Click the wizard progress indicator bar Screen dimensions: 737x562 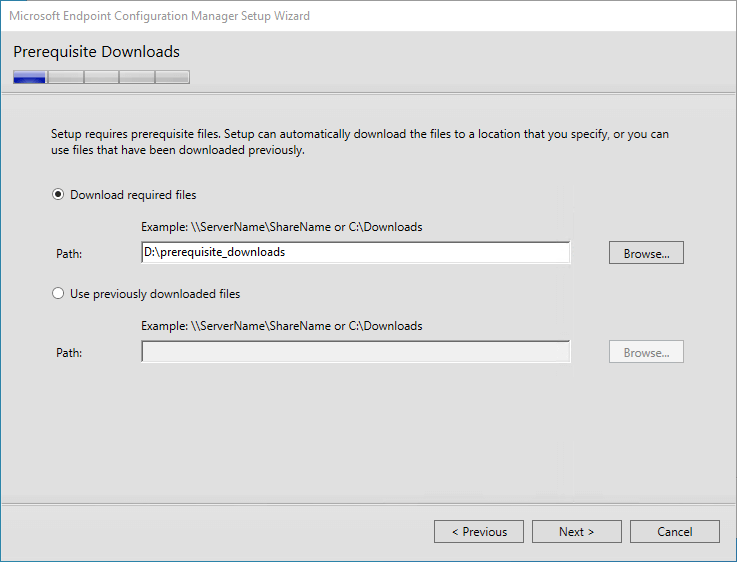click(x=102, y=77)
